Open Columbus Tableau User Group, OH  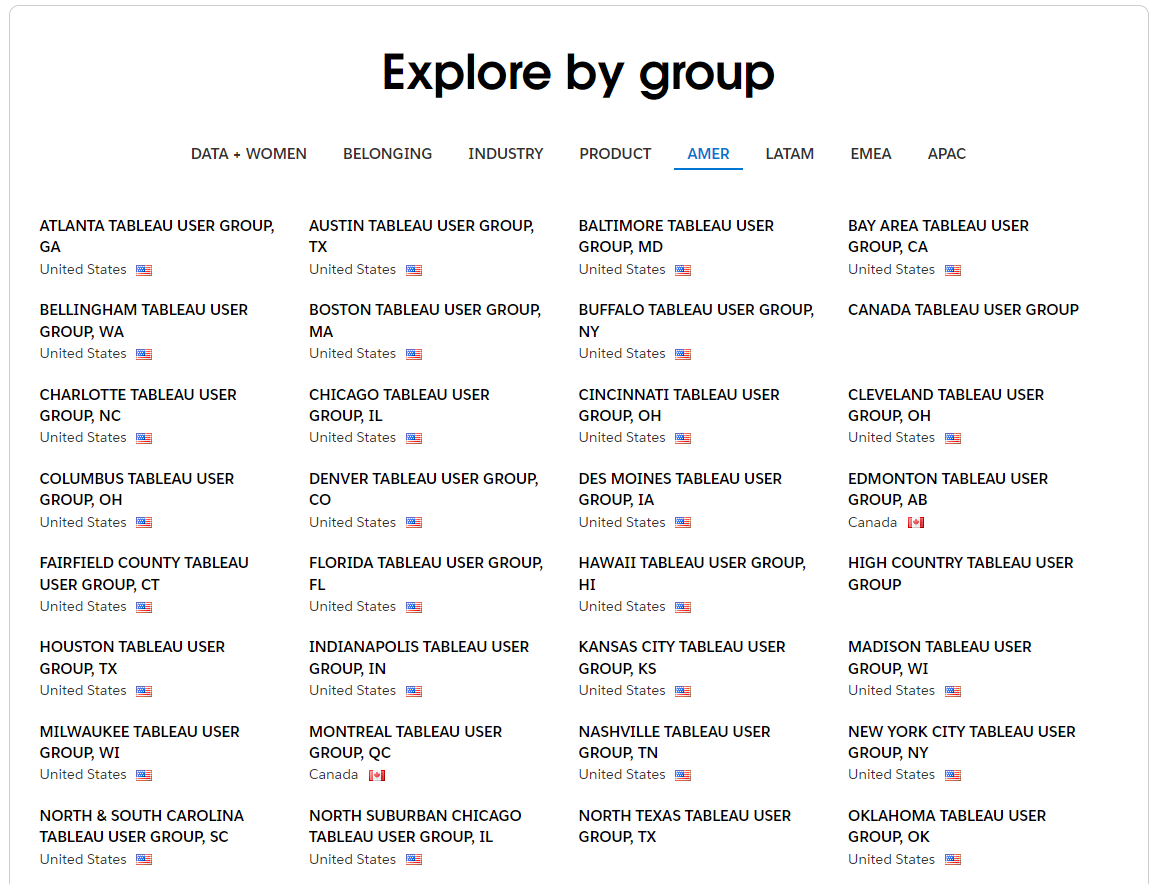(136, 489)
